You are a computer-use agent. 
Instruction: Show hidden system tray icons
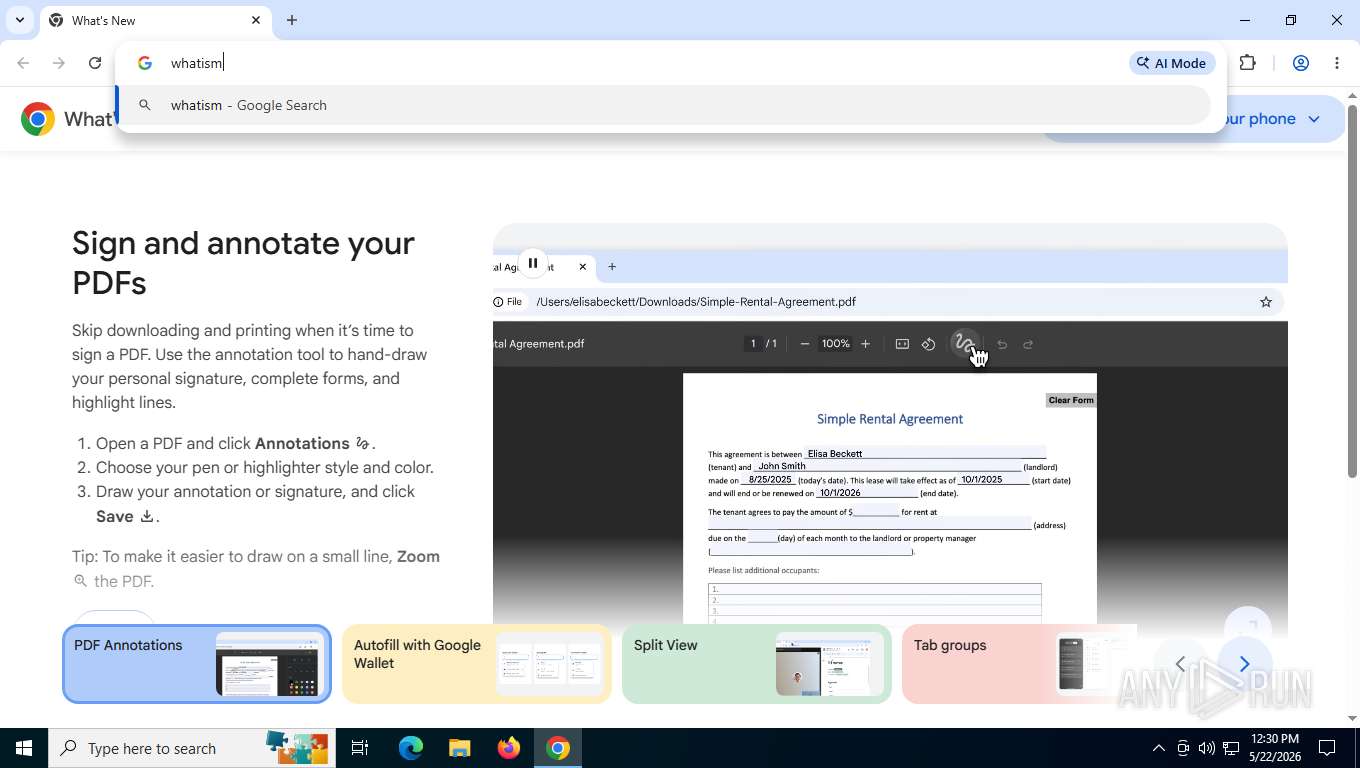pos(1158,748)
